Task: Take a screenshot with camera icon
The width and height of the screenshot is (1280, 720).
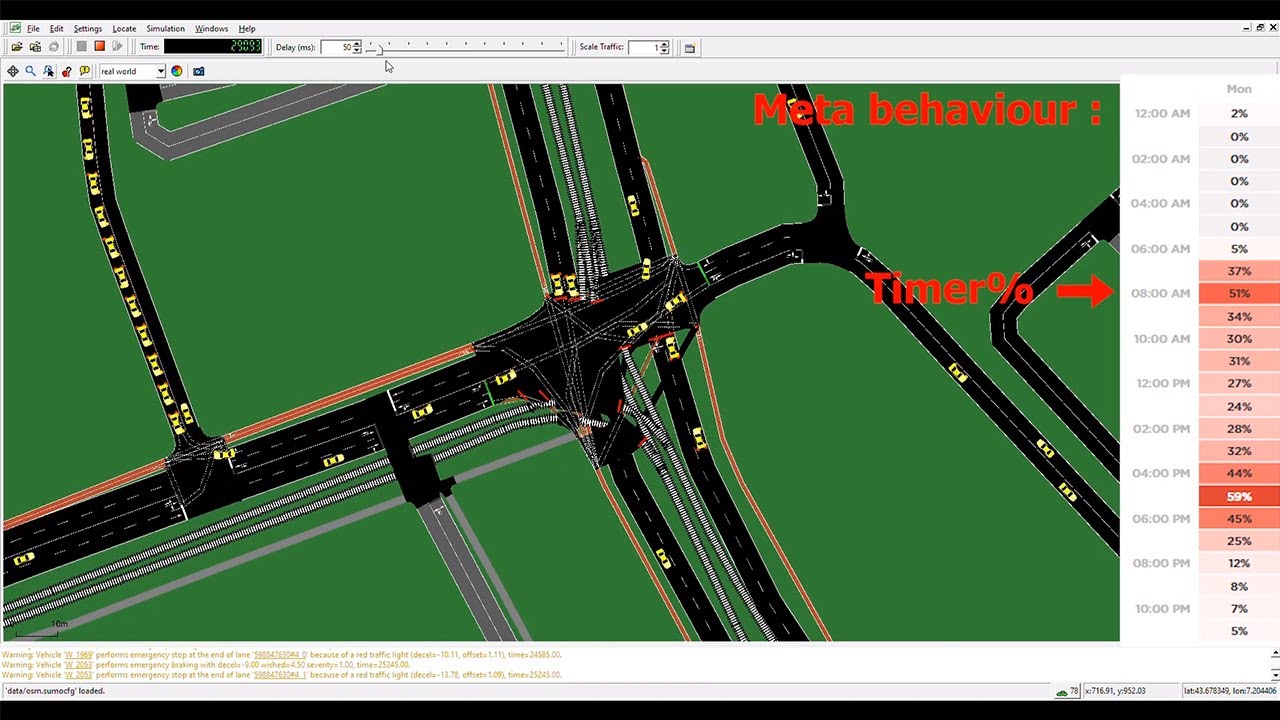Action: [x=199, y=71]
